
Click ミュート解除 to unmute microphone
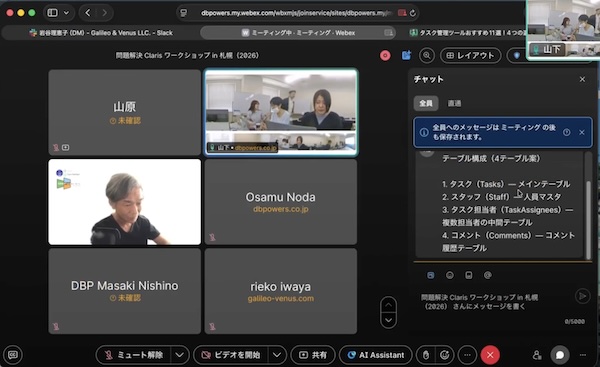(x=134, y=355)
